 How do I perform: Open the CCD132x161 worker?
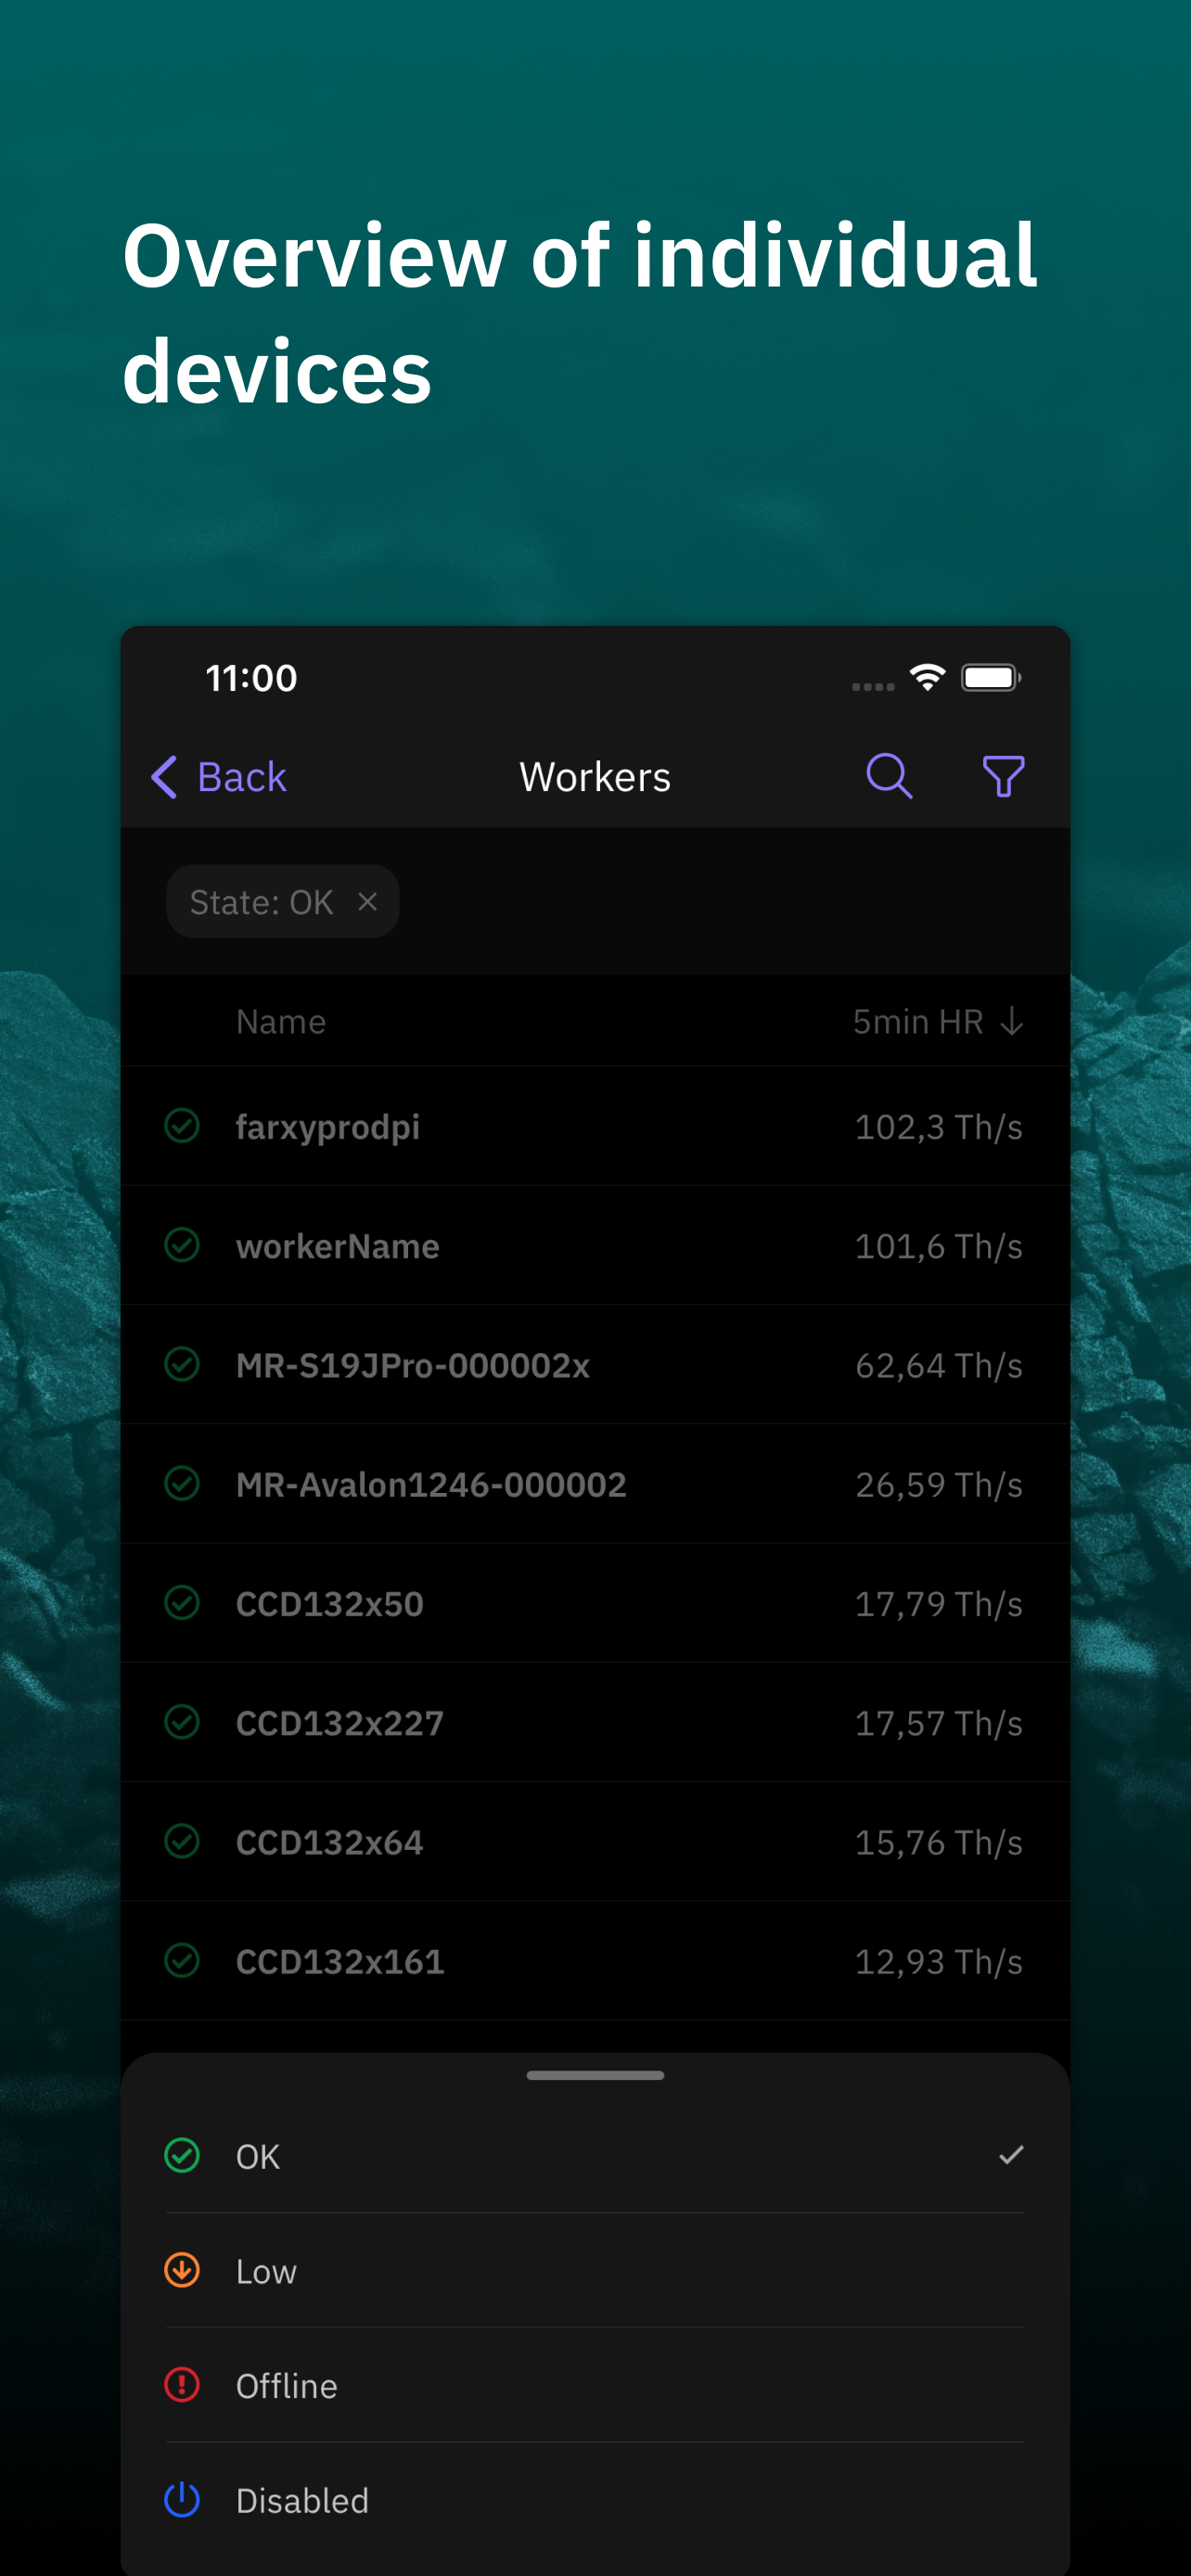[595, 1960]
